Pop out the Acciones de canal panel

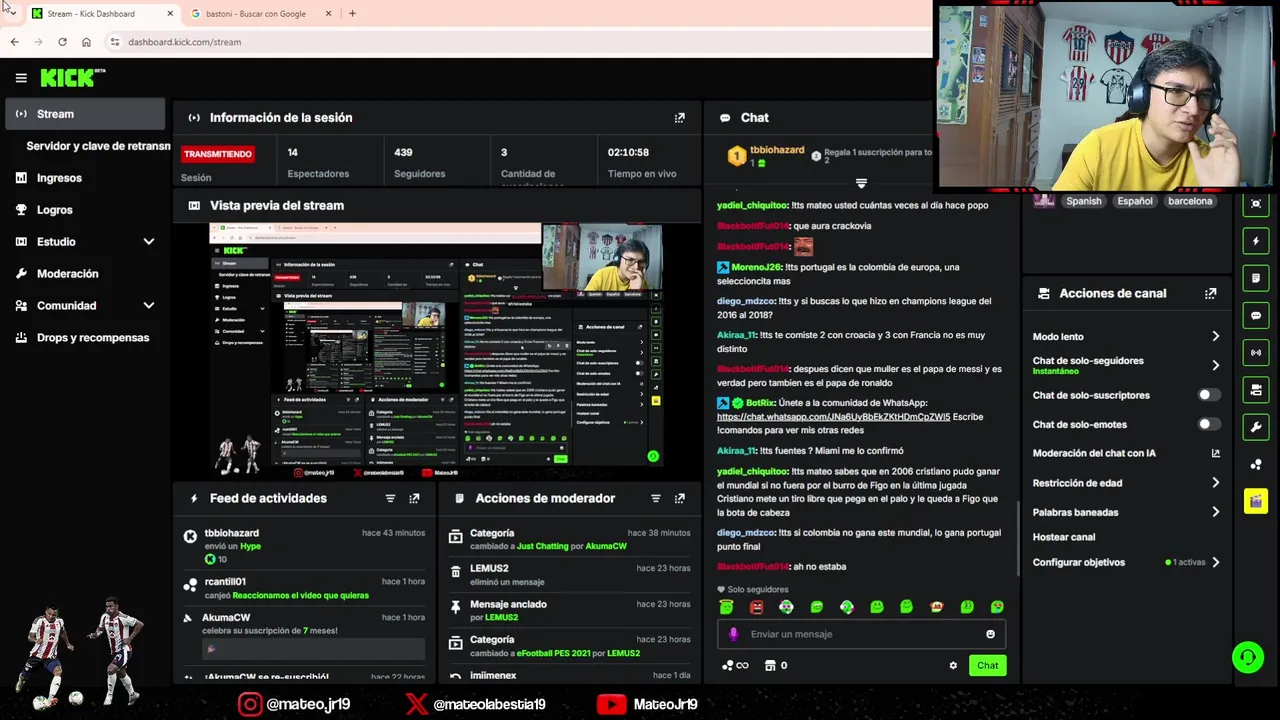tap(1211, 294)
